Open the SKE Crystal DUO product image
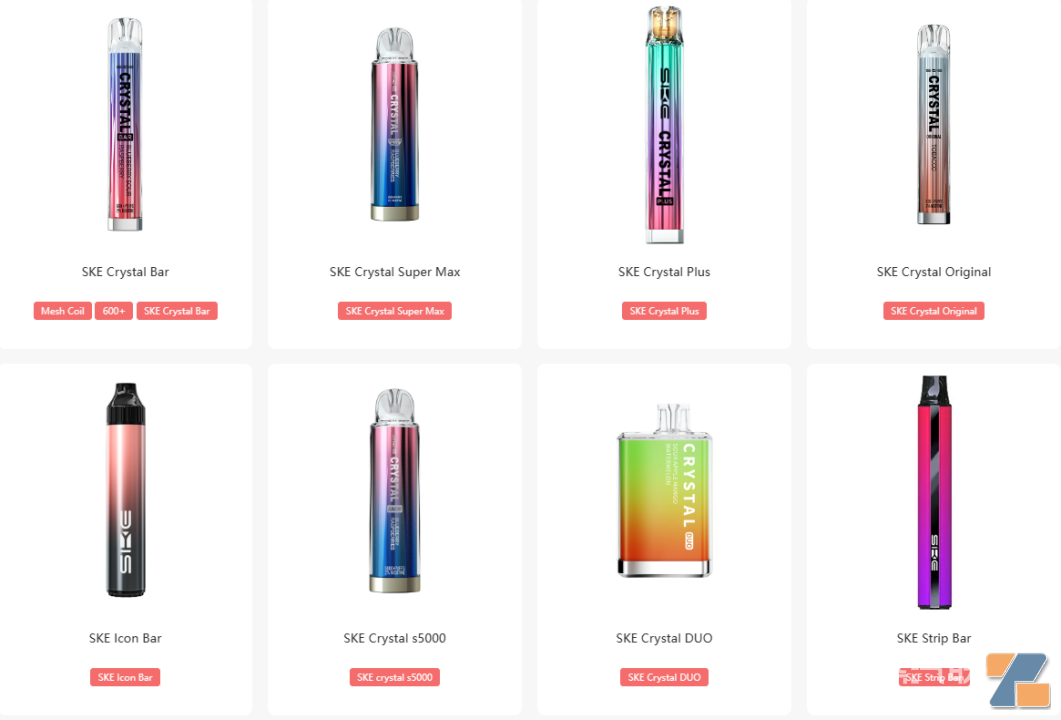 click(664, 490)
